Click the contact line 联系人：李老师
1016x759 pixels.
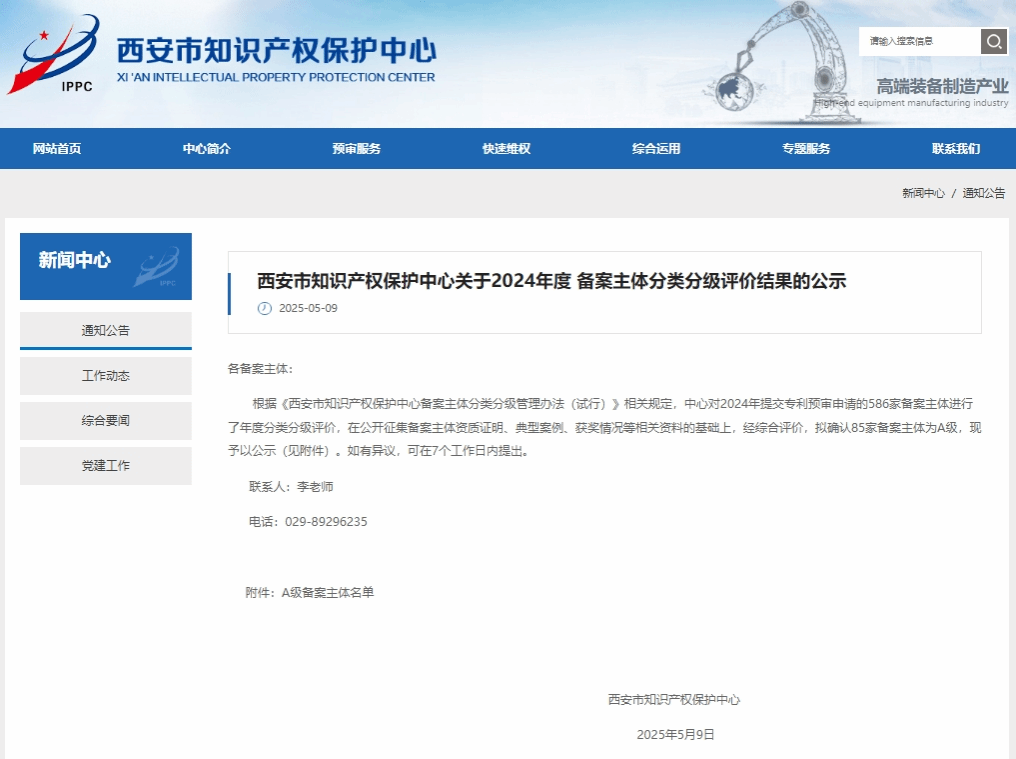[291, 487]
